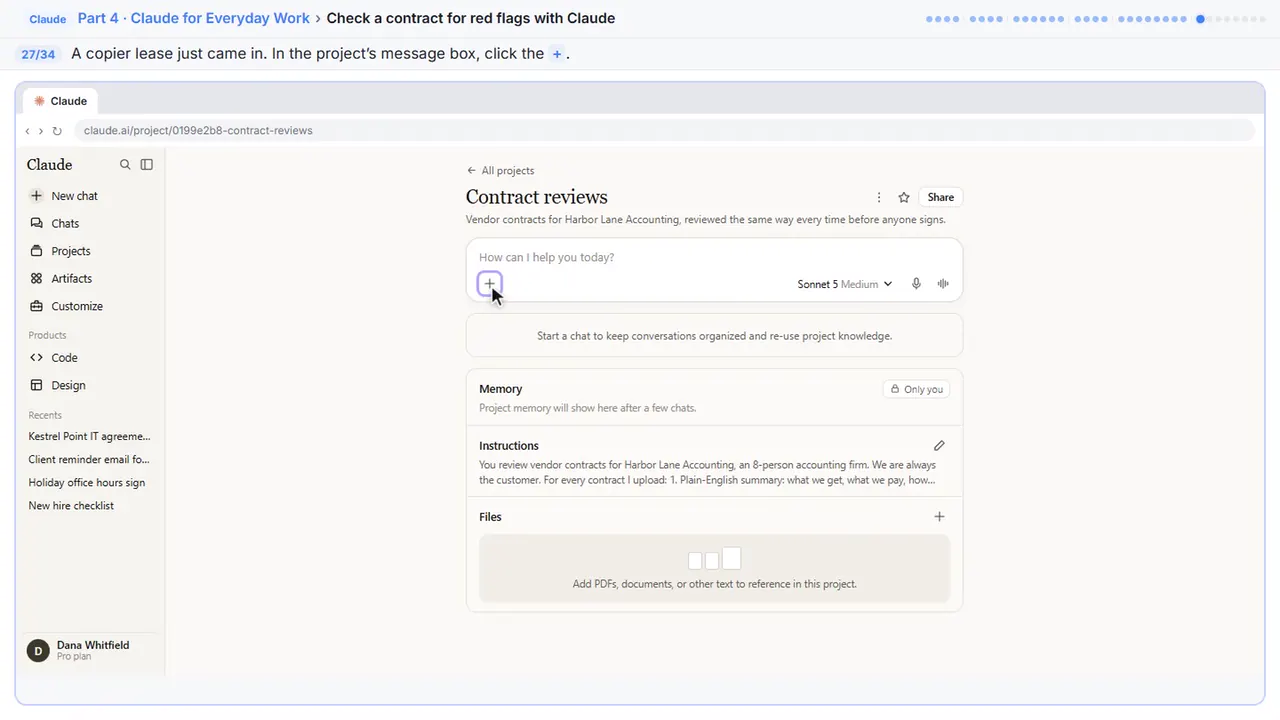Add a file using the Files plus icon

(939, 517)
